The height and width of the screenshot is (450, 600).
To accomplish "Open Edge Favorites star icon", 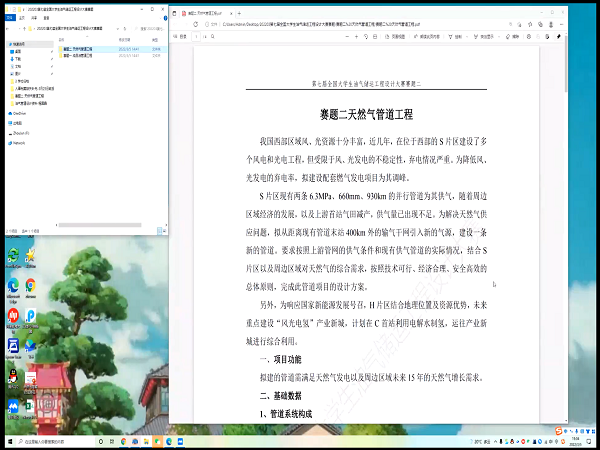I will (x=530, y=24).
